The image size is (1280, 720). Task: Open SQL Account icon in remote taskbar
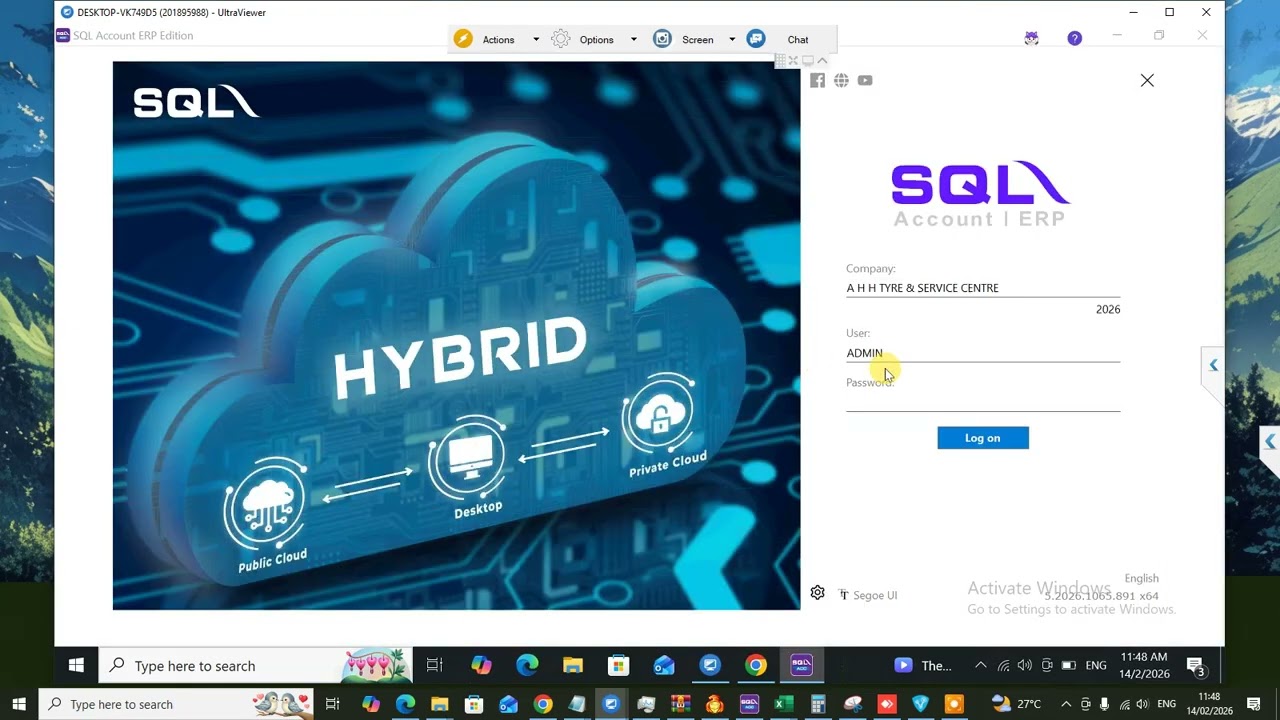tap(802, 665)
